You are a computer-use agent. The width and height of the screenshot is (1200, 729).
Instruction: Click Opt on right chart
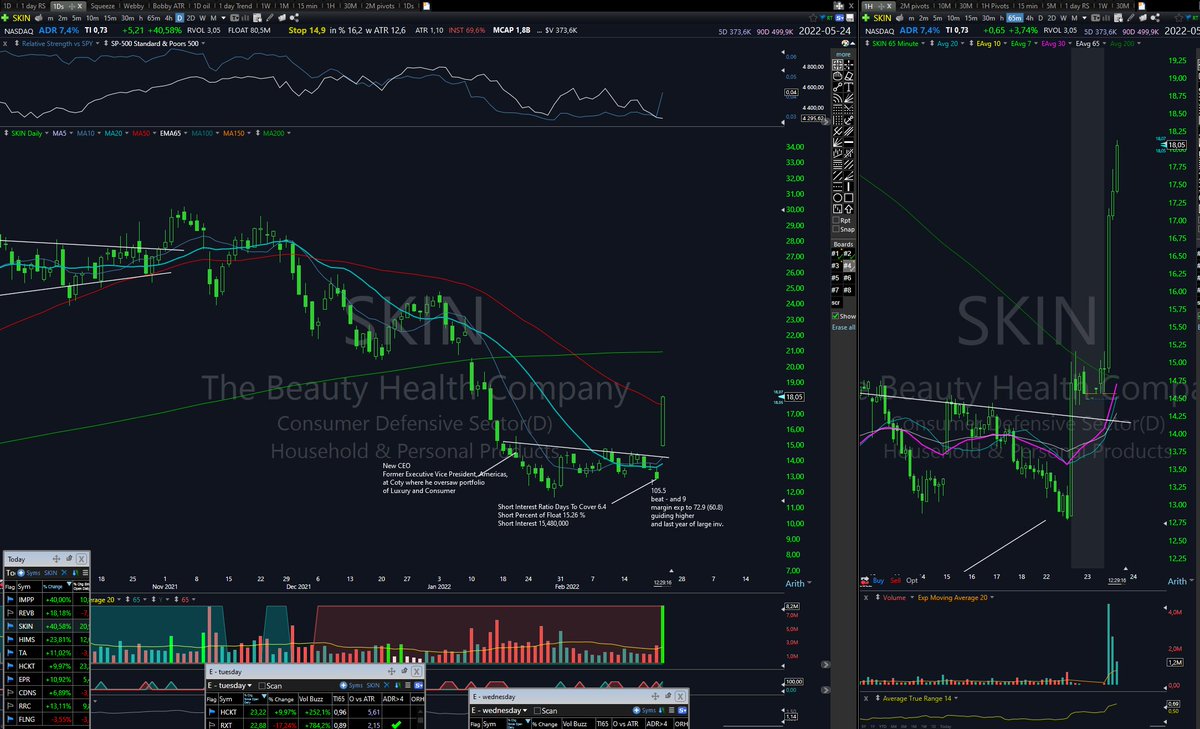point(911,580)
